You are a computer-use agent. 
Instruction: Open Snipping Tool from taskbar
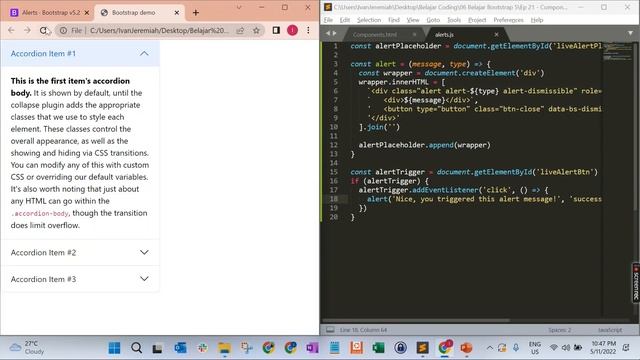click(x=247, y=348)
